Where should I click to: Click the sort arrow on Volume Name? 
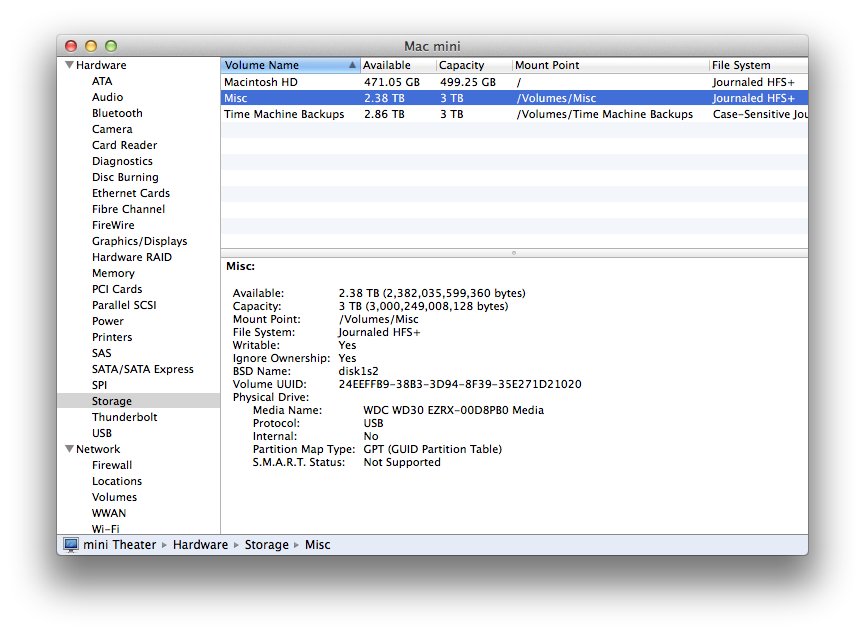(x=352, y=65)
